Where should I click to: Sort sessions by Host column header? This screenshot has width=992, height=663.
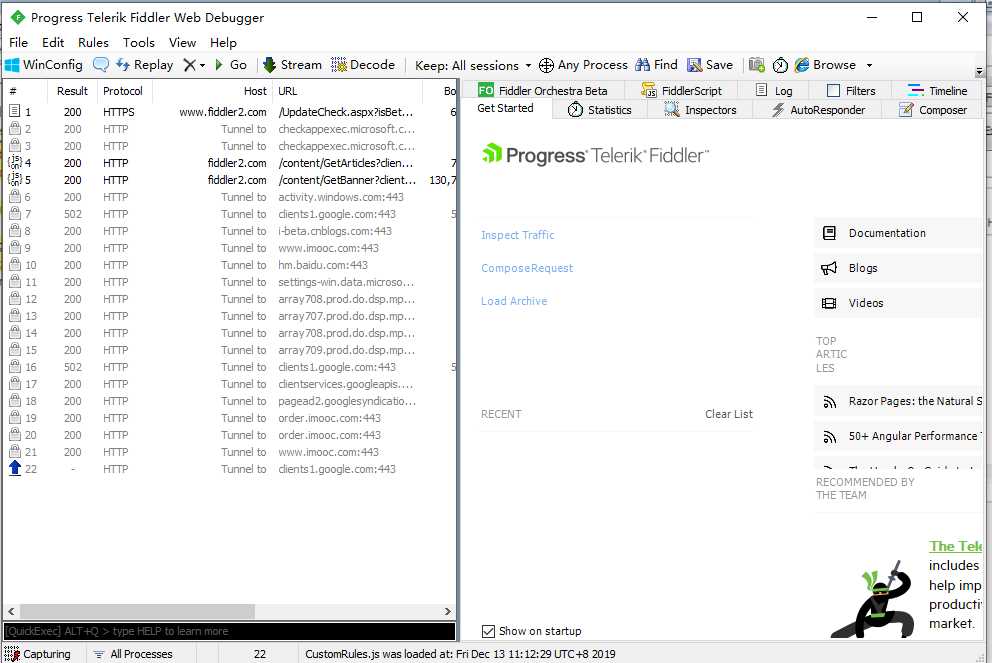click(213, 91)
